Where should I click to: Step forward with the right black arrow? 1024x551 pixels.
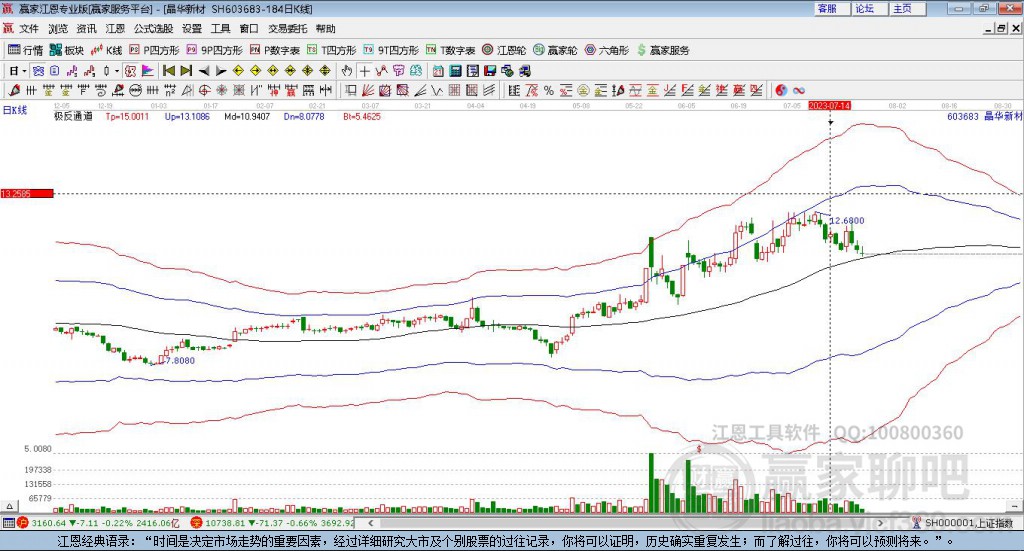(221, 71)
